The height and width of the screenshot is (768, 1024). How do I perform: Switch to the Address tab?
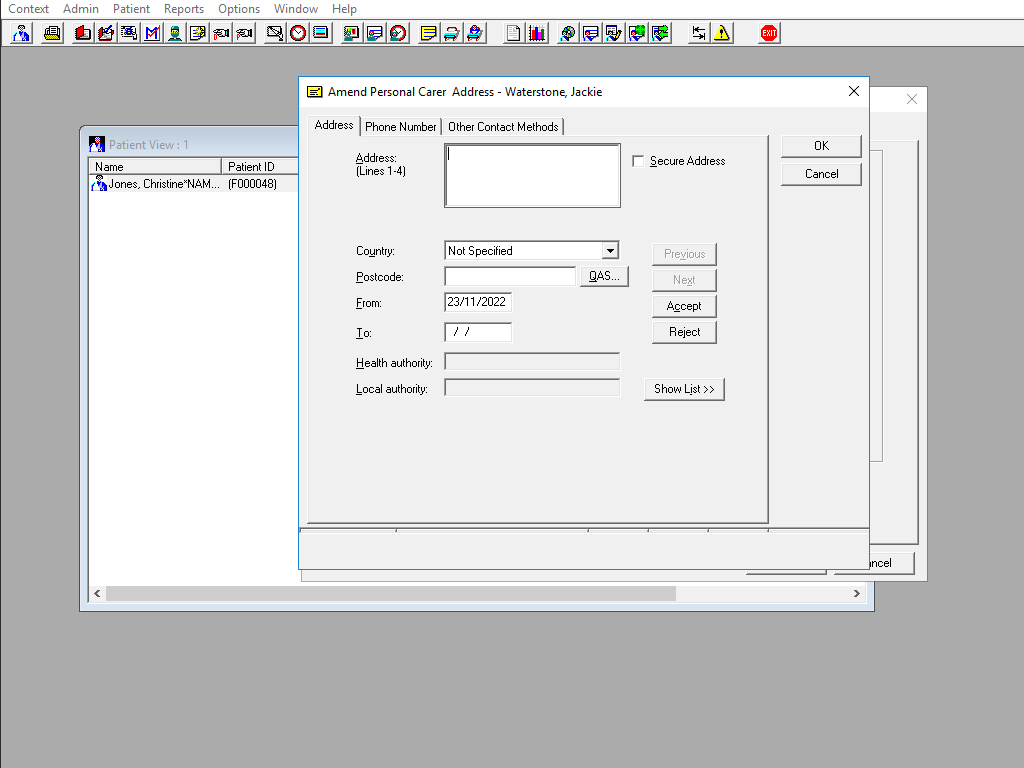[x=334, y=125]
